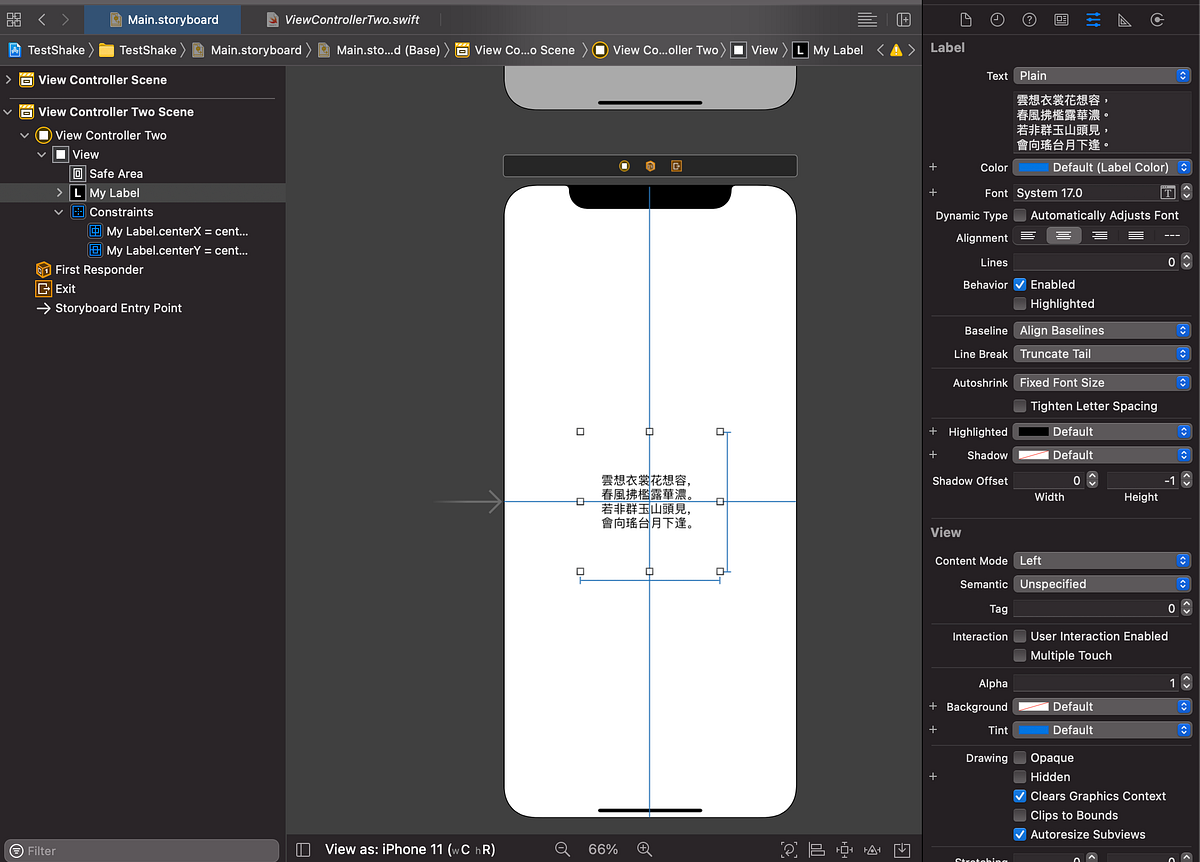Toggle the document outline sidebar icon
Image resolution: width=1200 pixels, height=862 pixels.
pyautogui.click(x=304, y=849)
